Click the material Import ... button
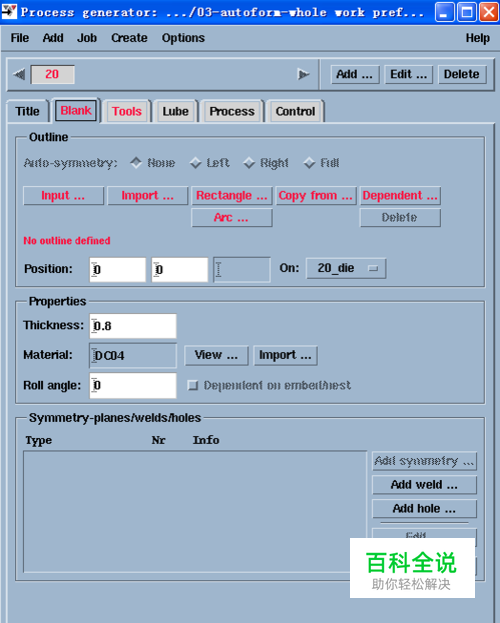 click(x=285, y=355)
